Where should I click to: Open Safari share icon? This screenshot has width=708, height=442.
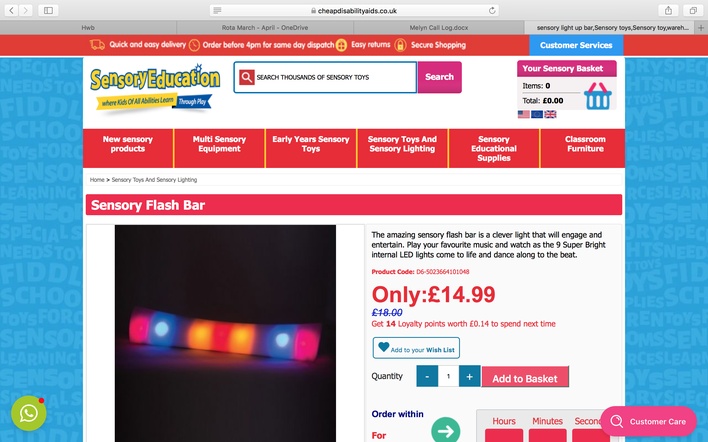click(668, 10)
